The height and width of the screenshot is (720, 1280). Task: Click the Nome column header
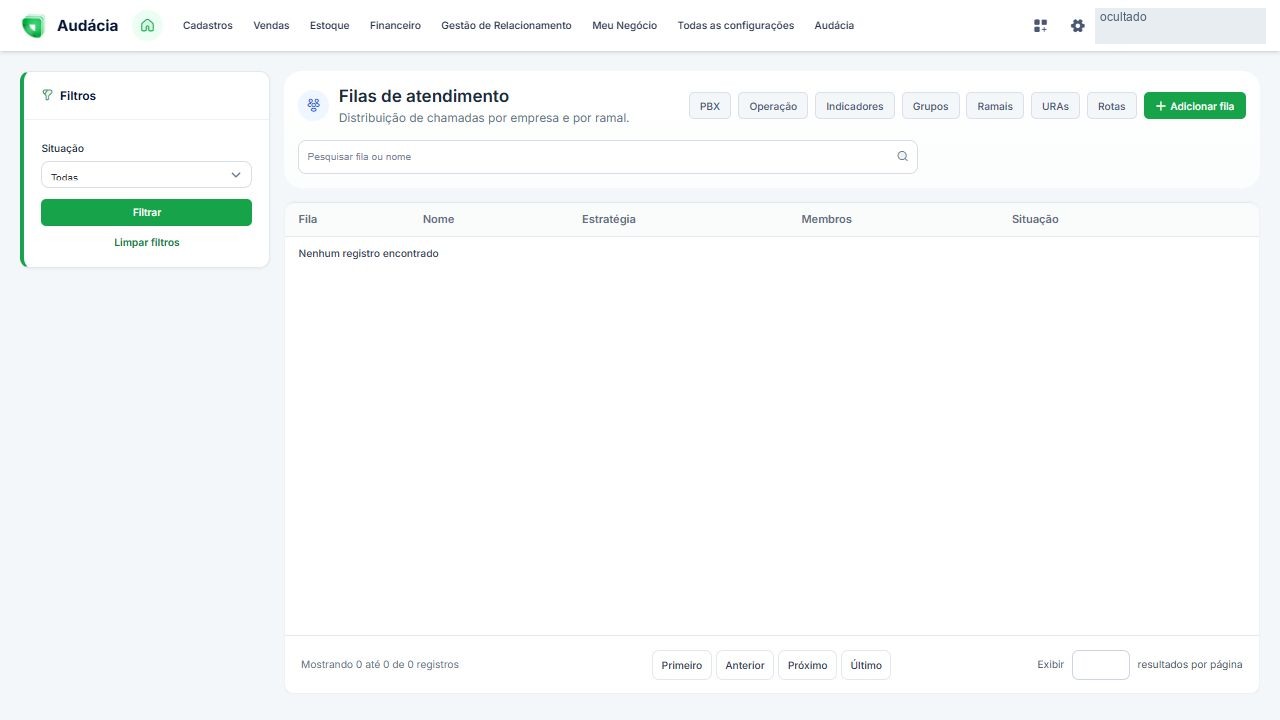(438, 219)
